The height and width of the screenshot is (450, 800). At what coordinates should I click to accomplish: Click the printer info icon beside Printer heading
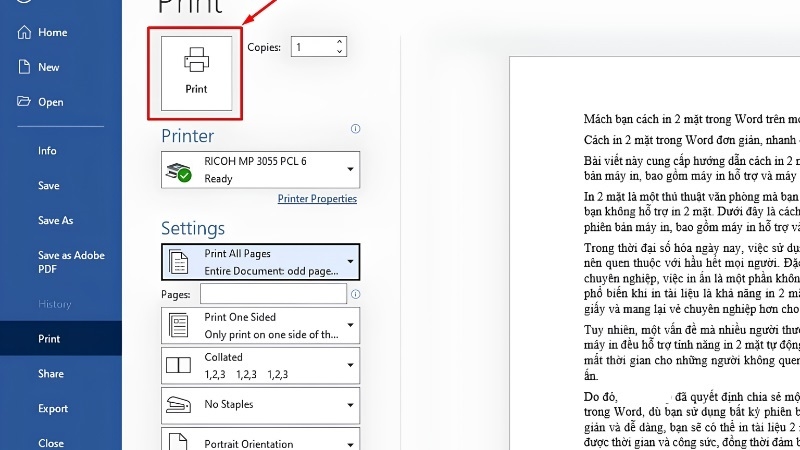pyautogui.click(x=356, y=129)
